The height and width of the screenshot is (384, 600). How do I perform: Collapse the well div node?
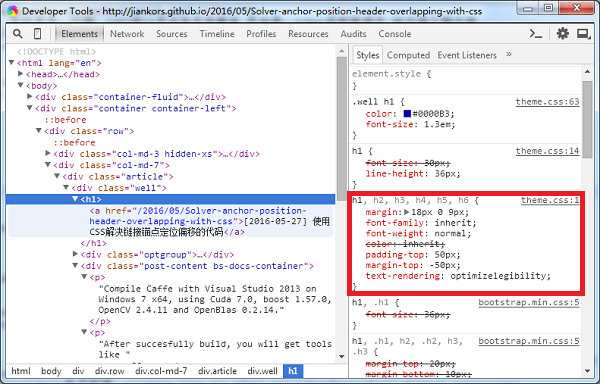click(66, 187)
